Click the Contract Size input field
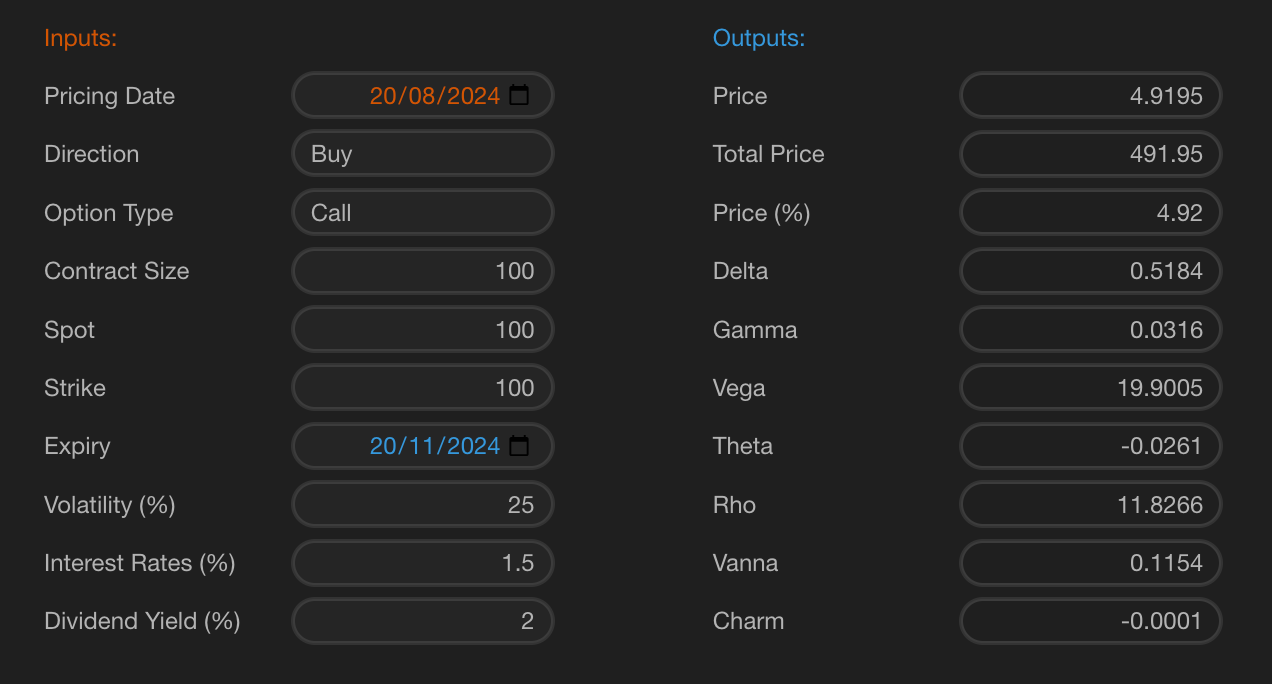Screen dimensions: 1272x684 pos(422,271)
